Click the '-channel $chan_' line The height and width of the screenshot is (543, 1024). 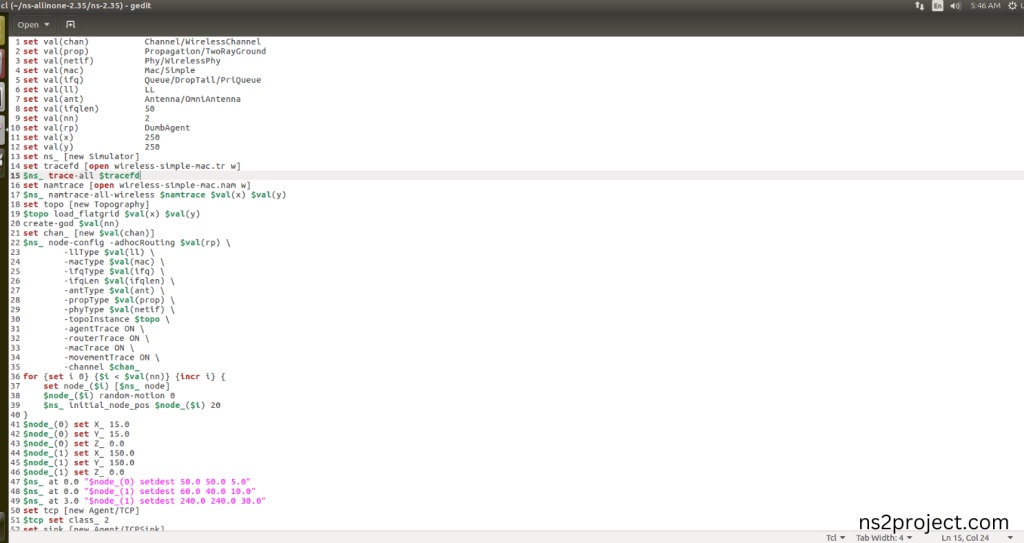tap(102, 367)
